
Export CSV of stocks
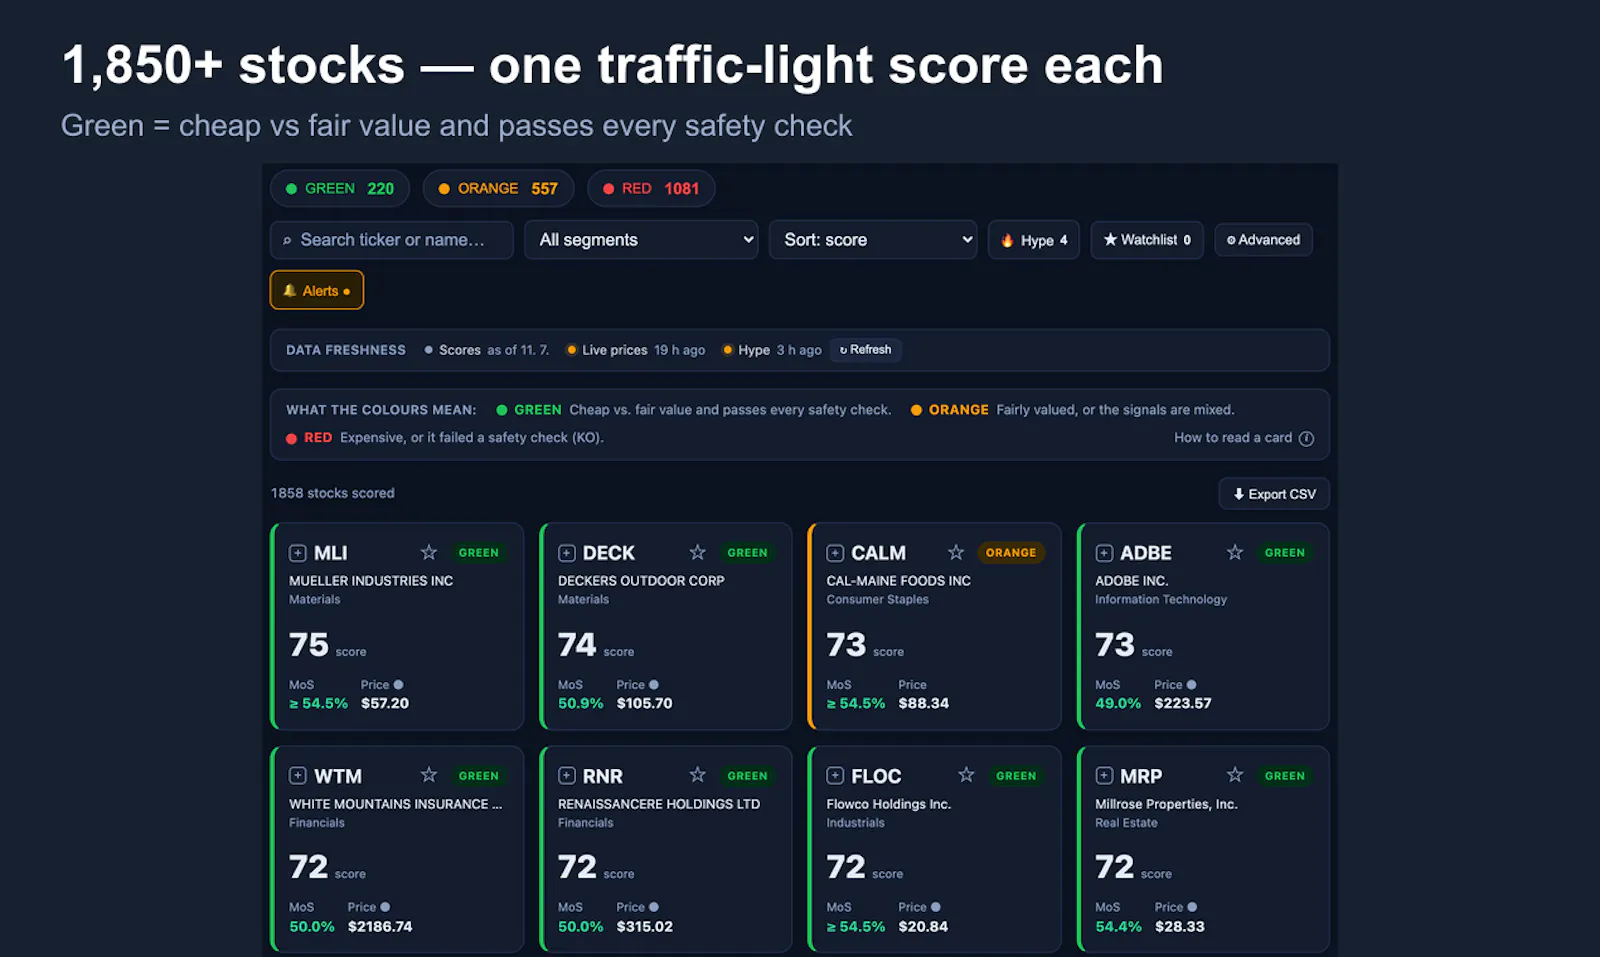tap(1274, 494)
